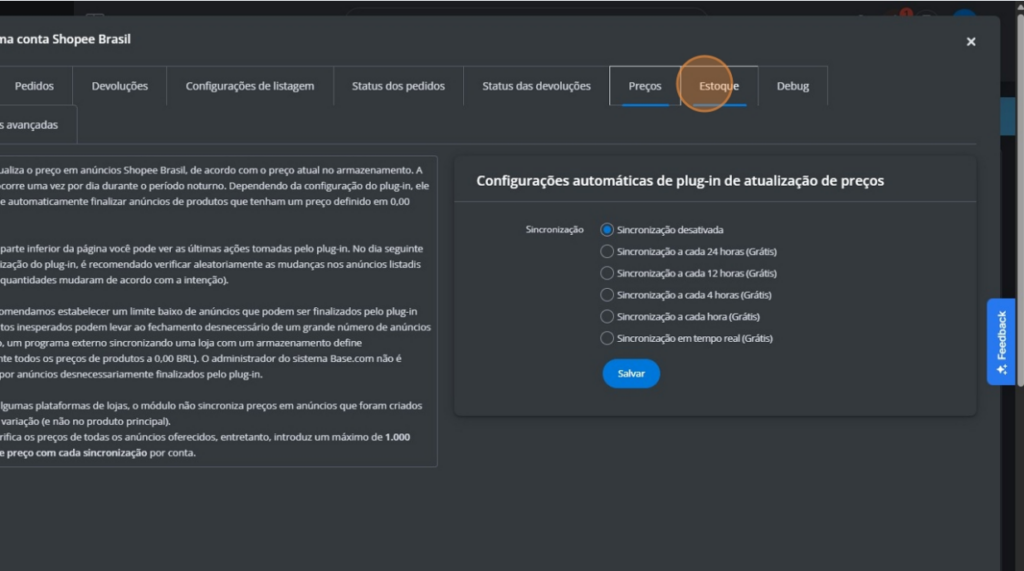1024x571 pixels.
Task: Click the Salvar button
Action: (x=631, y=373)
